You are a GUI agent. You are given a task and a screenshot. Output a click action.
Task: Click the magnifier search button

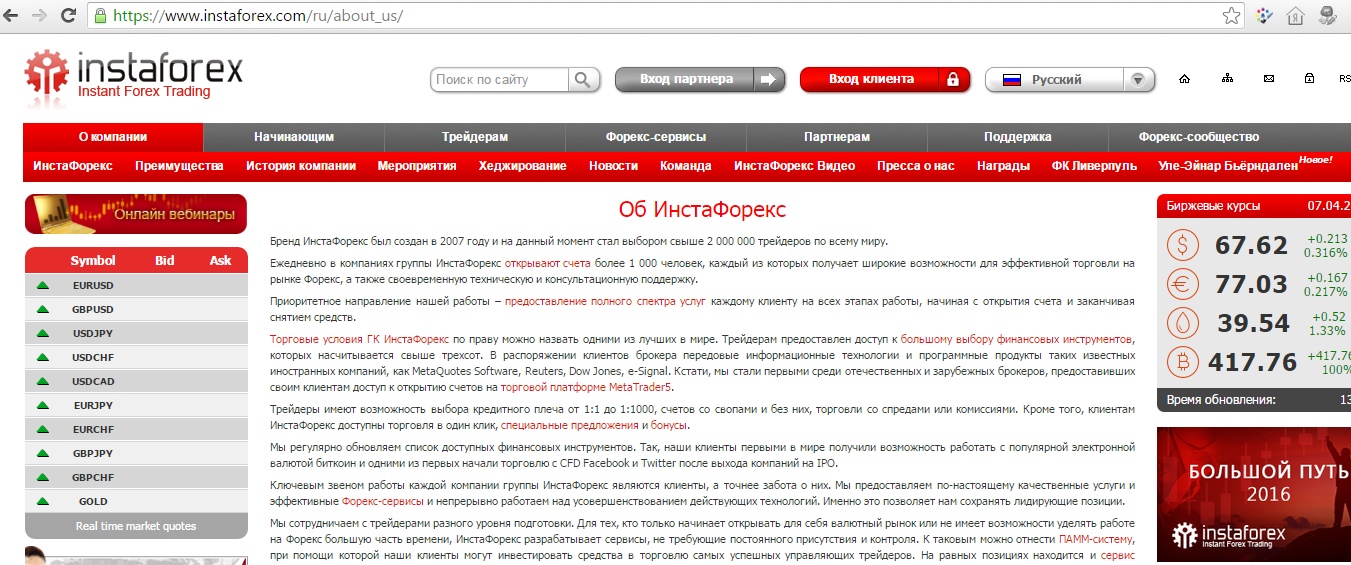[584, 79]
